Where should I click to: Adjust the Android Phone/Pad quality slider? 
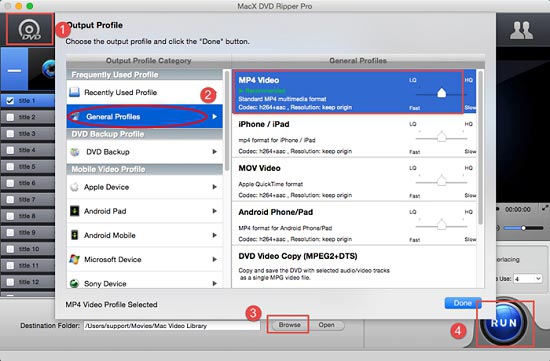(x=441, y=225)
